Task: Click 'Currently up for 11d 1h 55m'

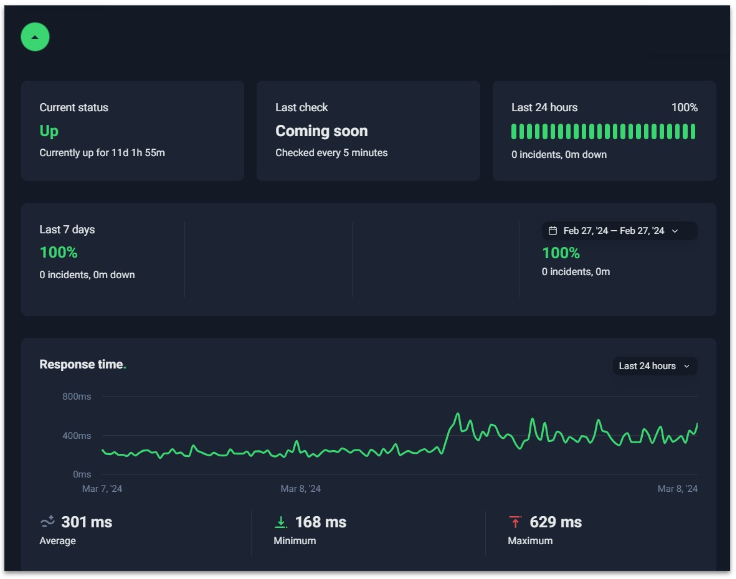Action: pyautogui.click(x=102, y=153)
